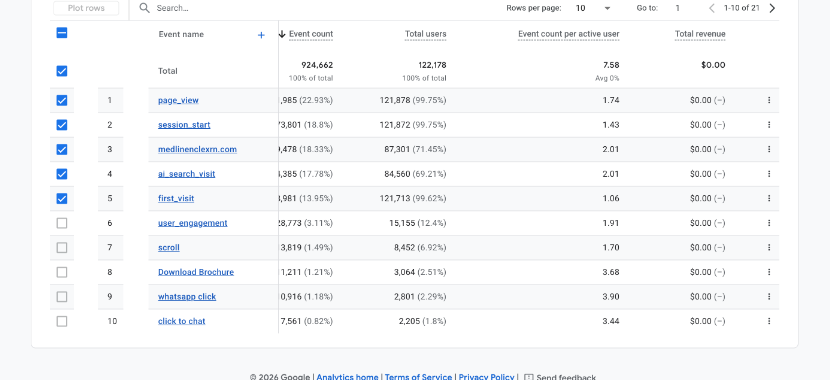Add a dimension with the plus icon

tap(261, 35)
